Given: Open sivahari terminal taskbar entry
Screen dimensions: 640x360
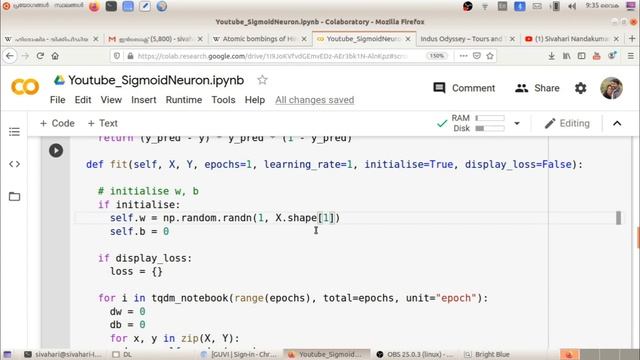Looking at the screenshot, I should pos(63,354).
